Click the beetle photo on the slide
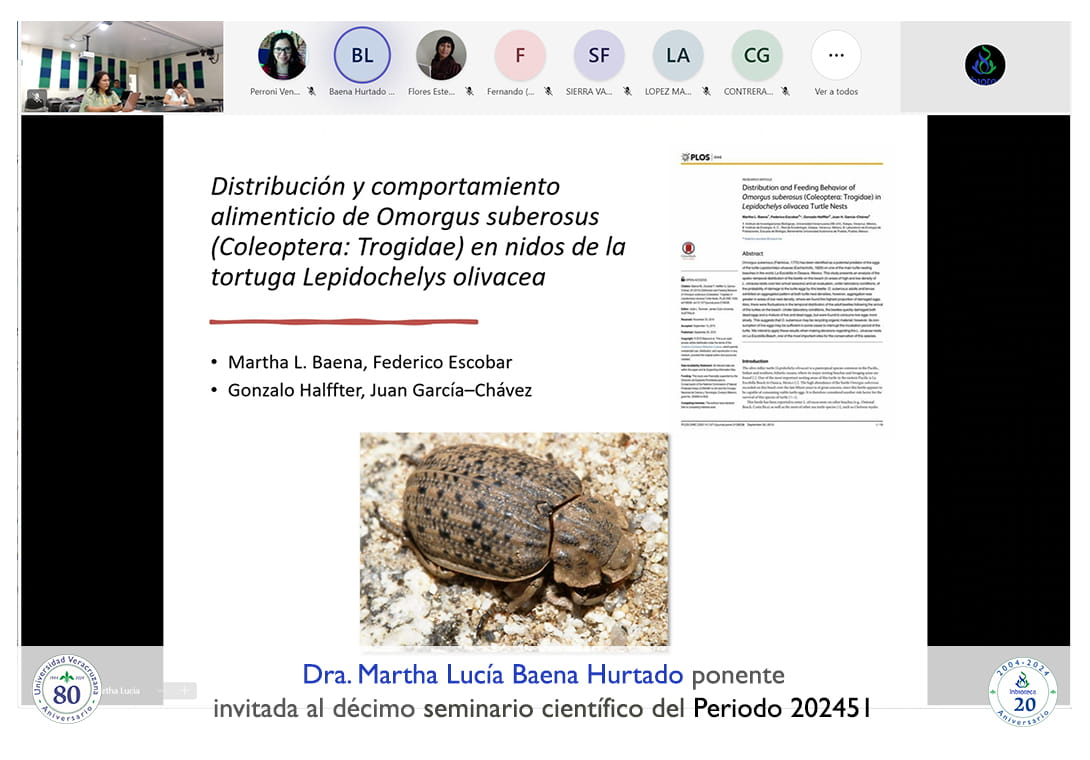 pyautogui.click(x=514, y=538)
